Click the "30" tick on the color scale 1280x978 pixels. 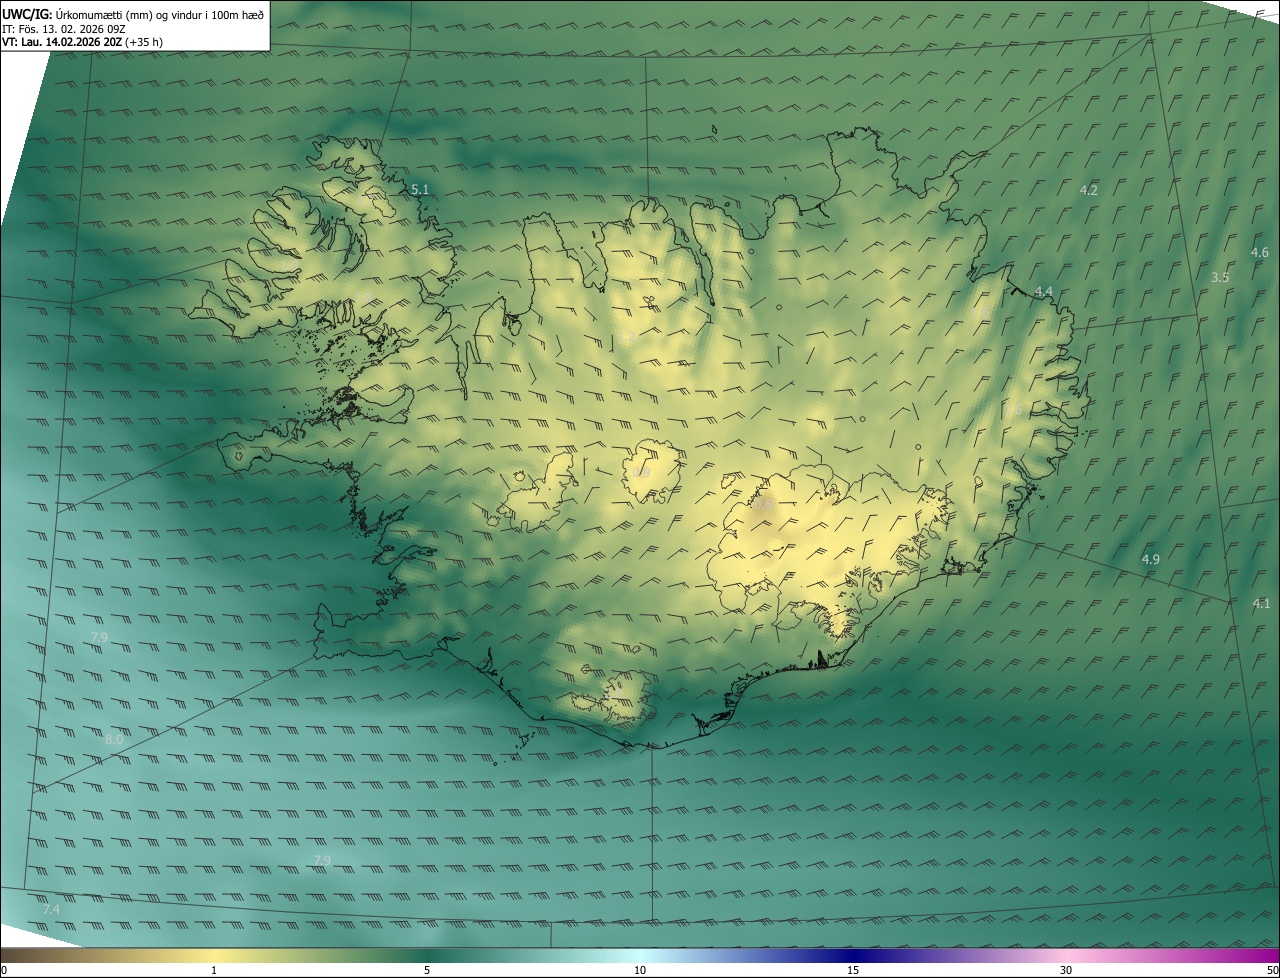[1066, 970]
